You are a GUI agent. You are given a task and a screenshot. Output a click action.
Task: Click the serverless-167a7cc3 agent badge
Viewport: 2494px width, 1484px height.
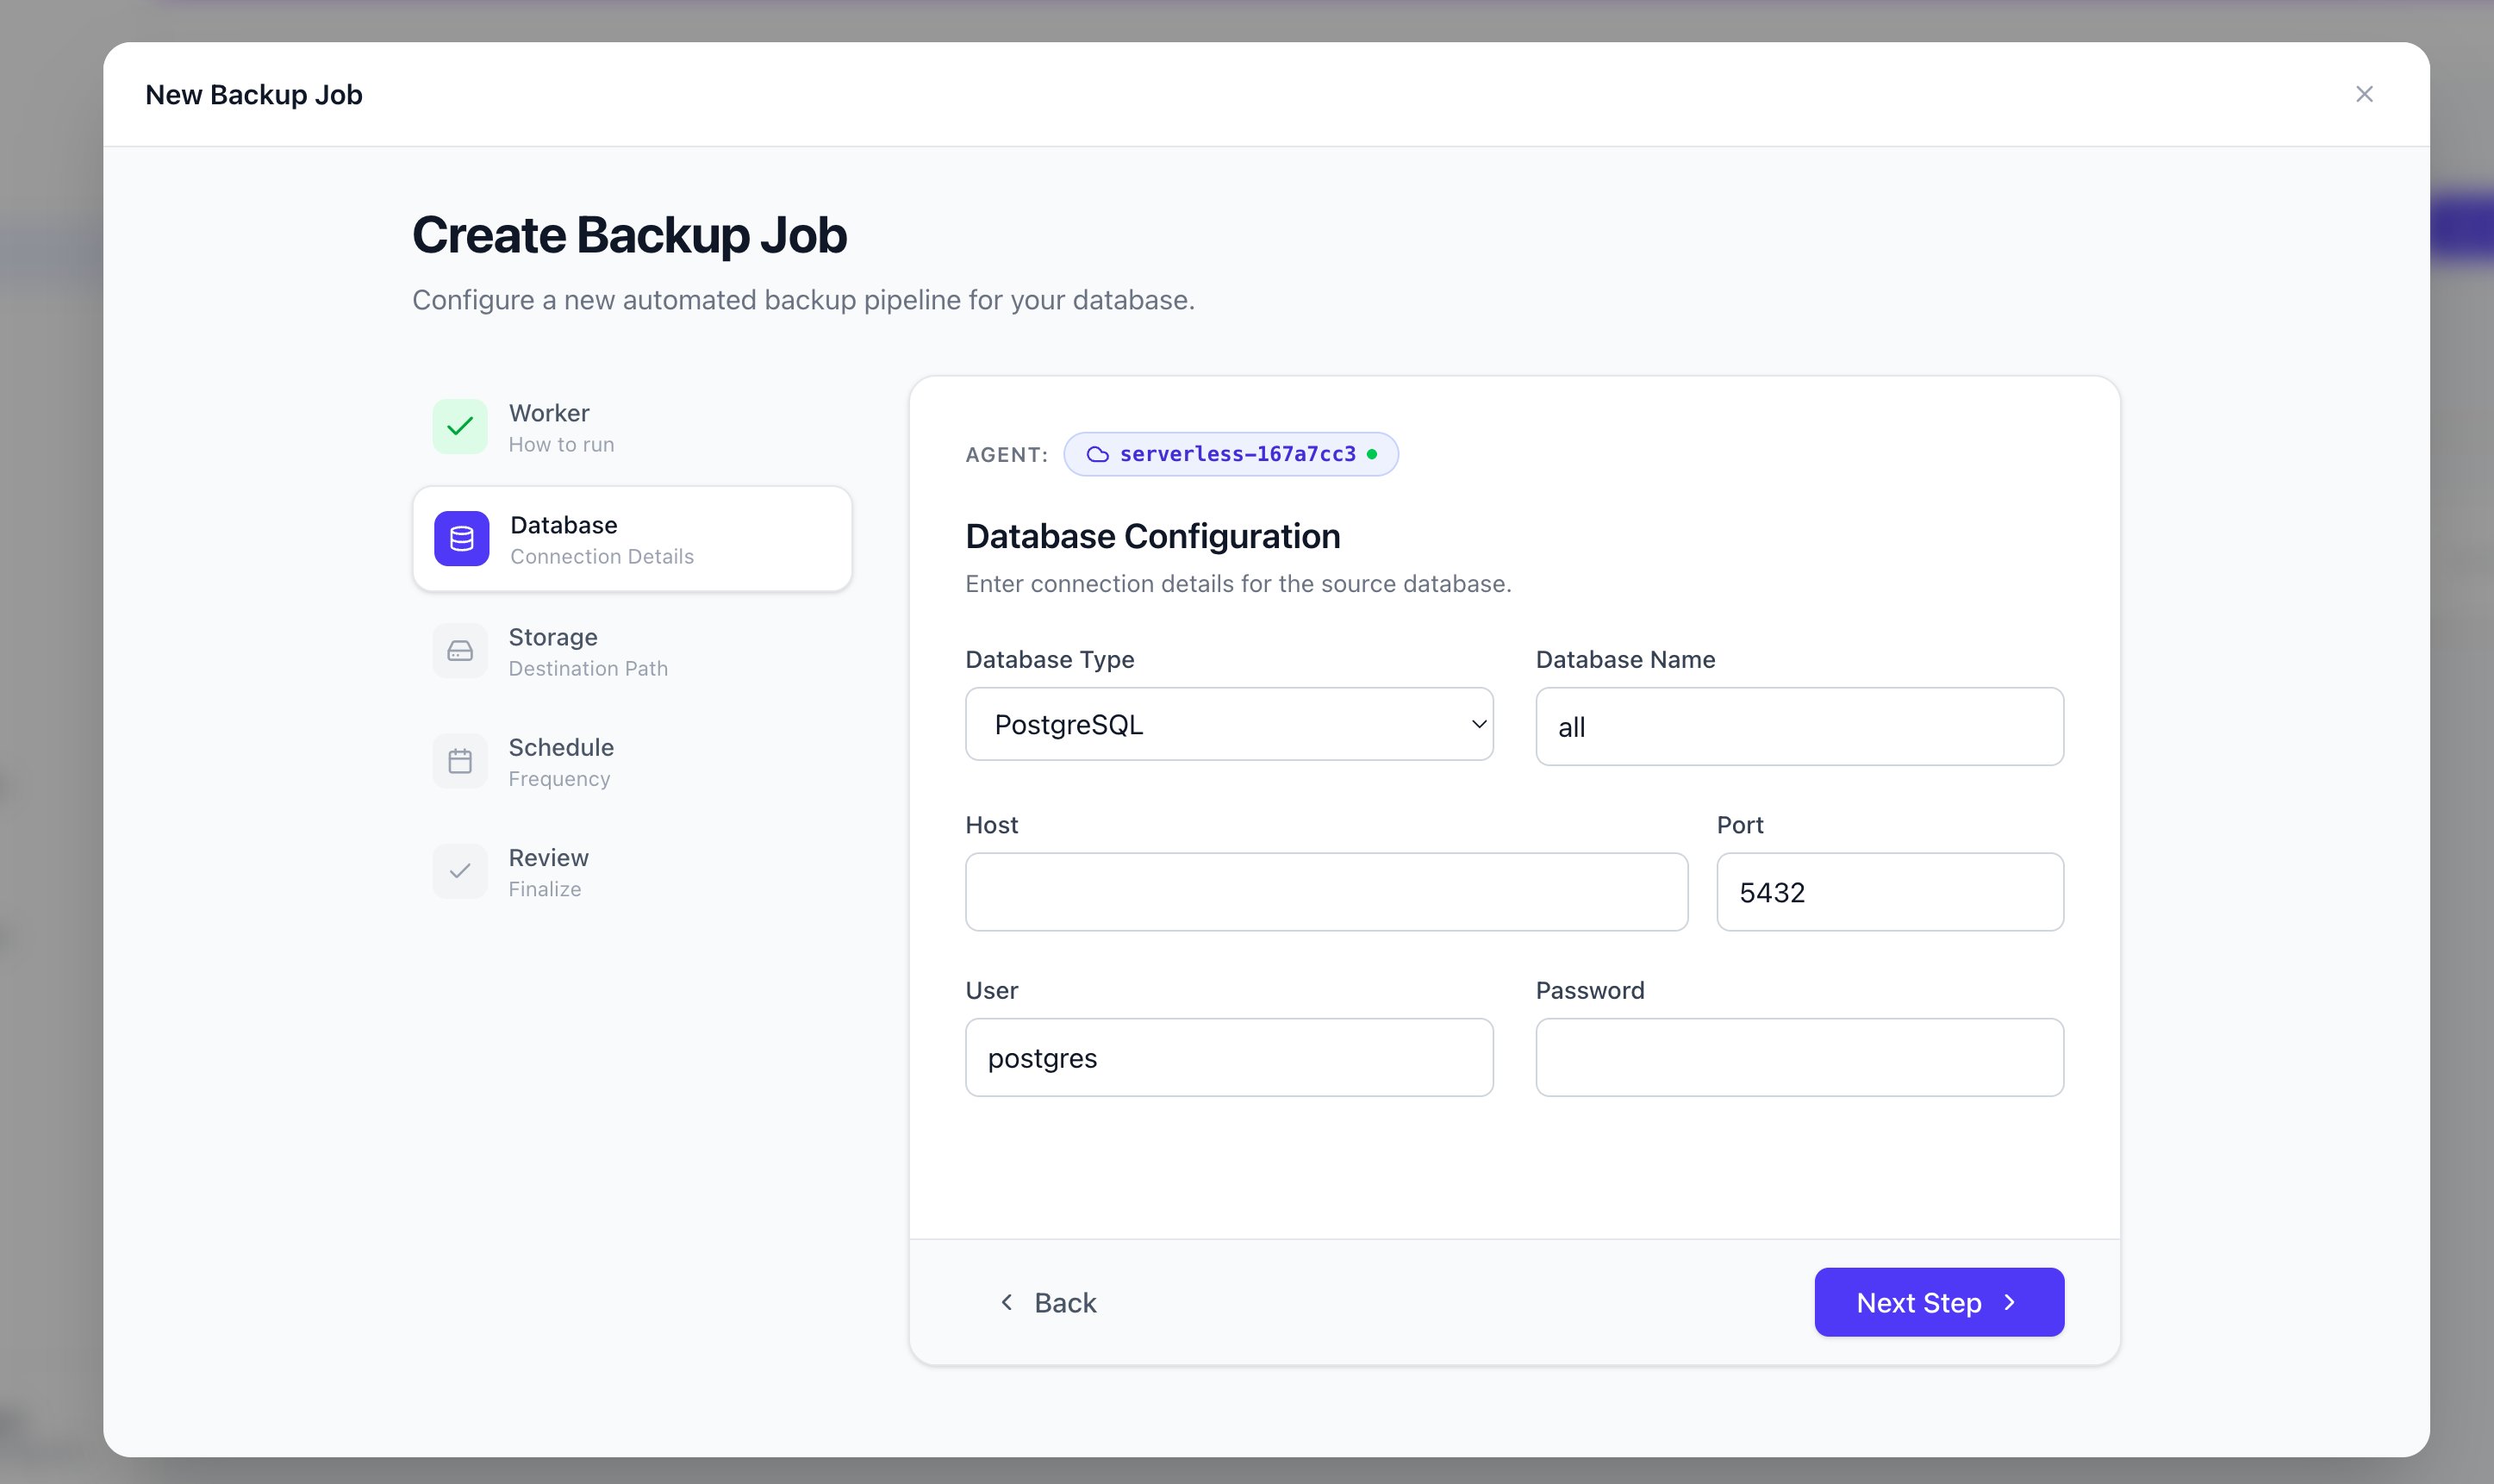(x=1231, y=454)
